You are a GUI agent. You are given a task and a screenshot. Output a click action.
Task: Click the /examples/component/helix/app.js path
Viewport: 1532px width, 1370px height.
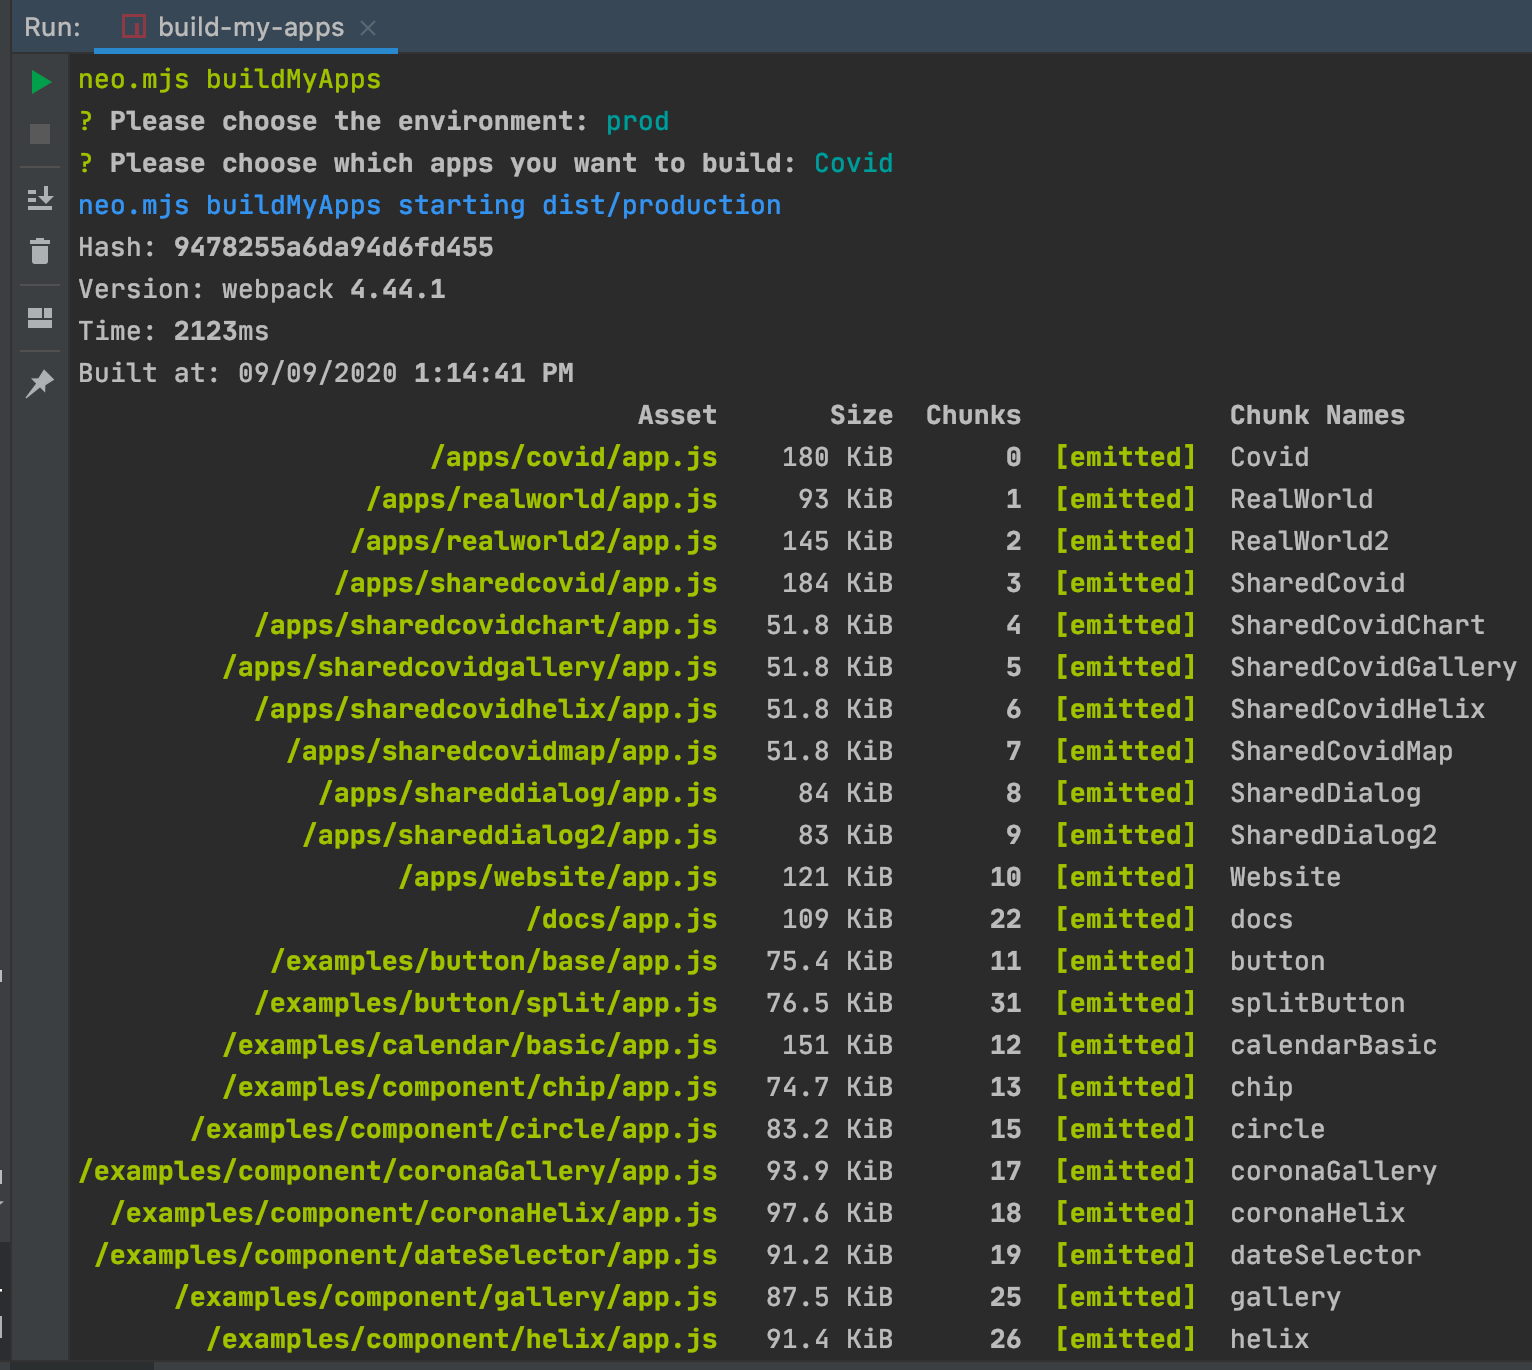point(462,1339)
